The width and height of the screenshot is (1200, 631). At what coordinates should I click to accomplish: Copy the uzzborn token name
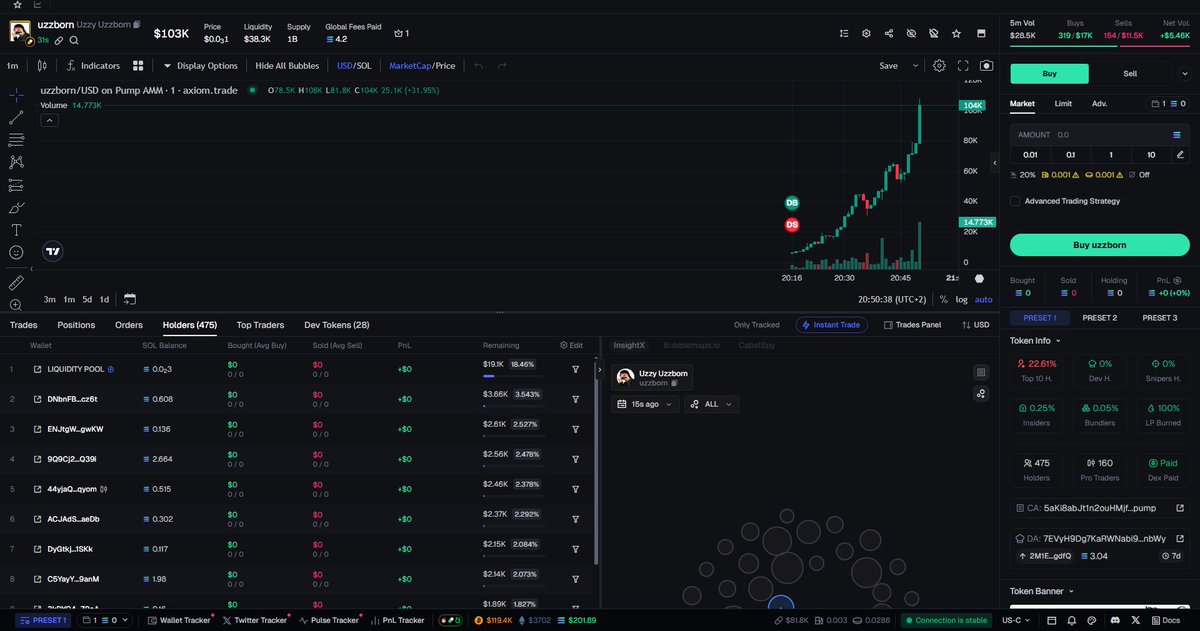click(137, 24)
